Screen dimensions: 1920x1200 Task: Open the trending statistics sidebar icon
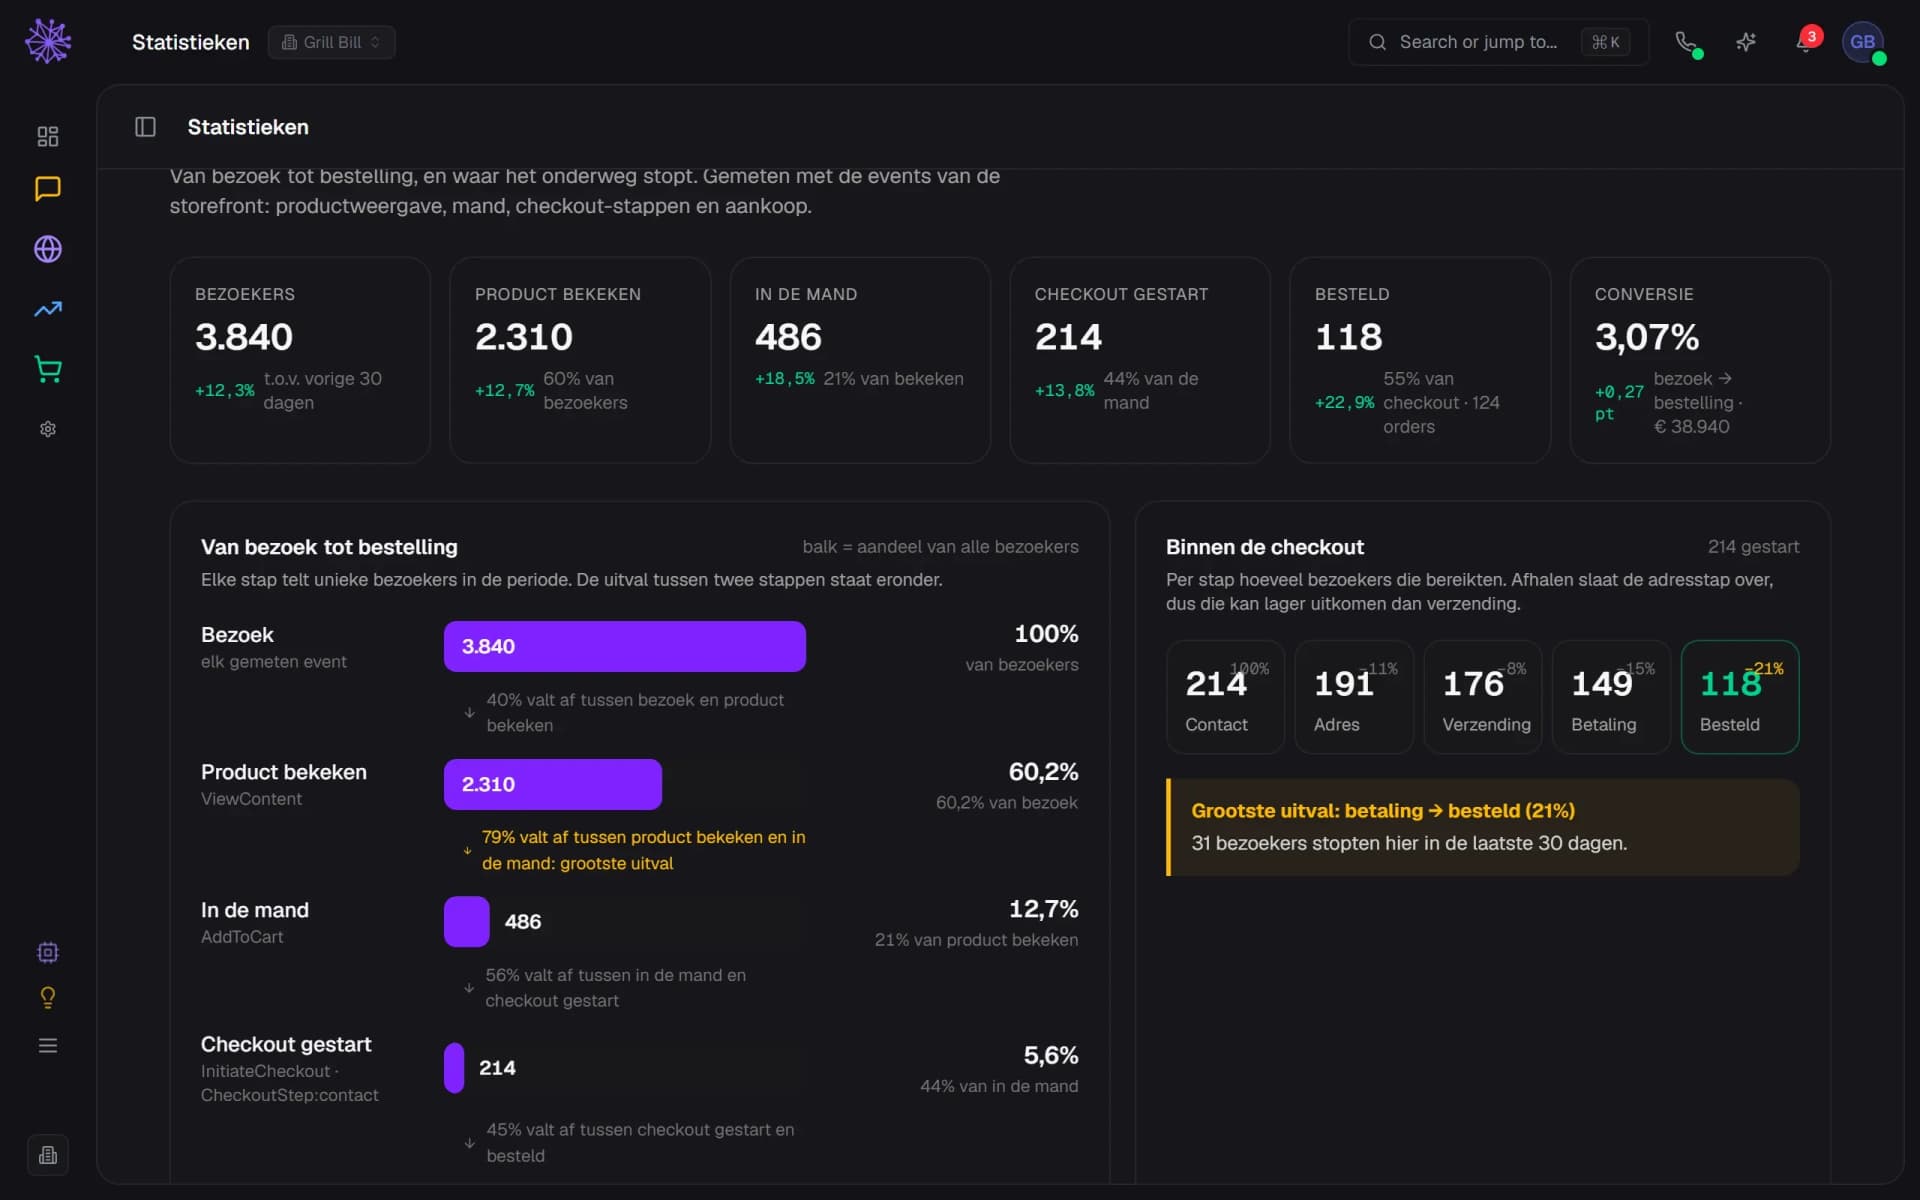pos(48,309)
